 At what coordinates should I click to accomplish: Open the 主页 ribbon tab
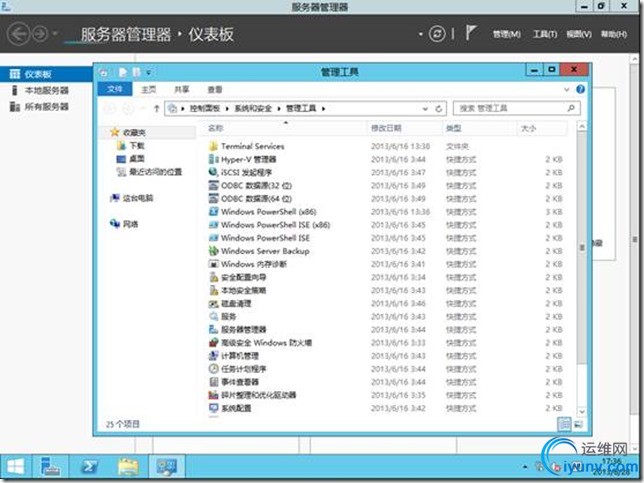point(149,89)
